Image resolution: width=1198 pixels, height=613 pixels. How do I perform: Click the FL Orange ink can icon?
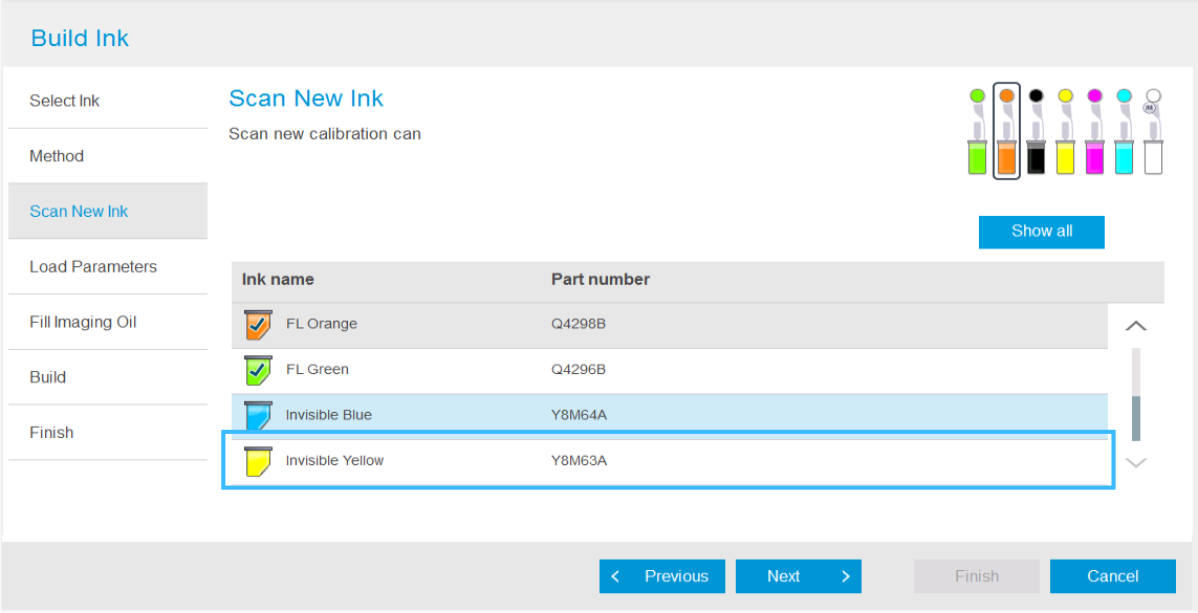258,324
